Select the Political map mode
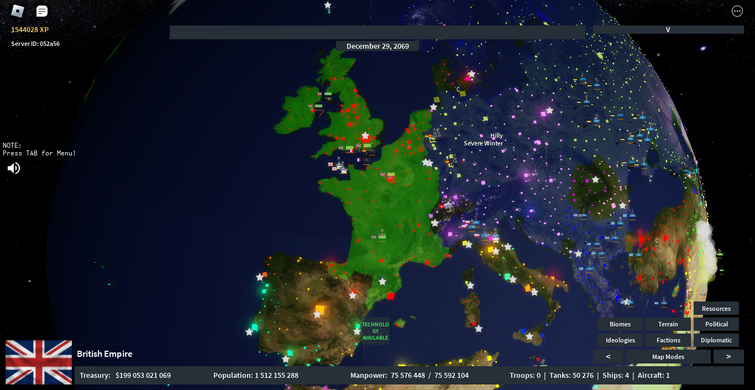 716,325
